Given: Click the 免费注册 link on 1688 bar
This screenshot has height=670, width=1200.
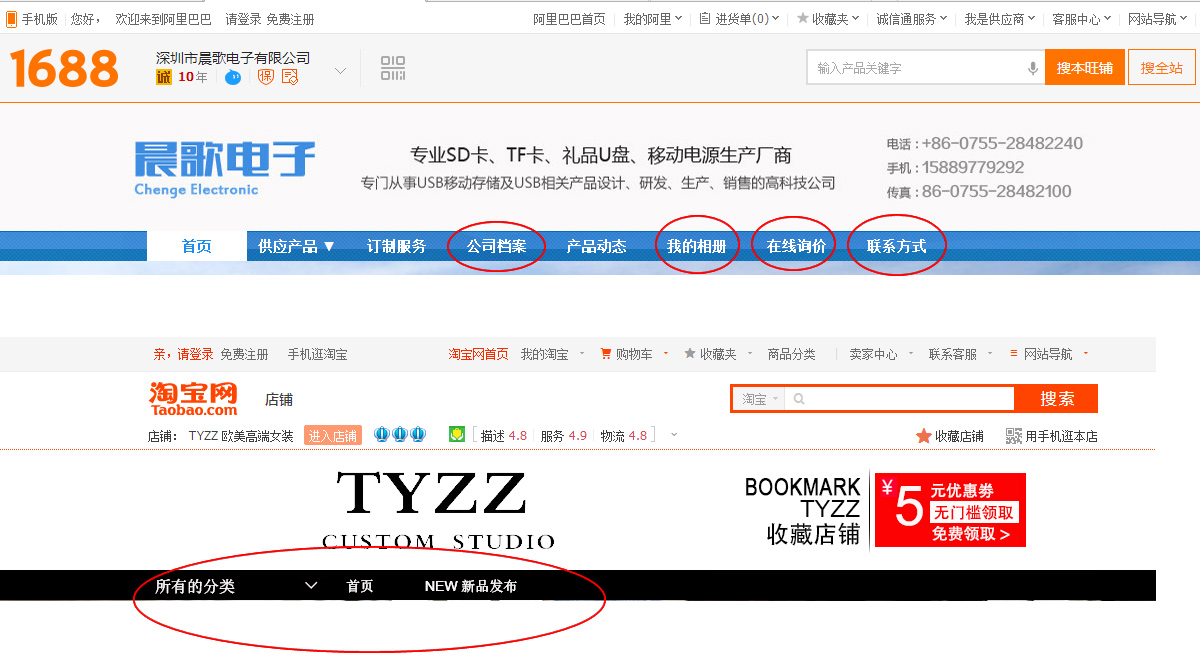Looking at the screenshot, I should coord(290,19).
